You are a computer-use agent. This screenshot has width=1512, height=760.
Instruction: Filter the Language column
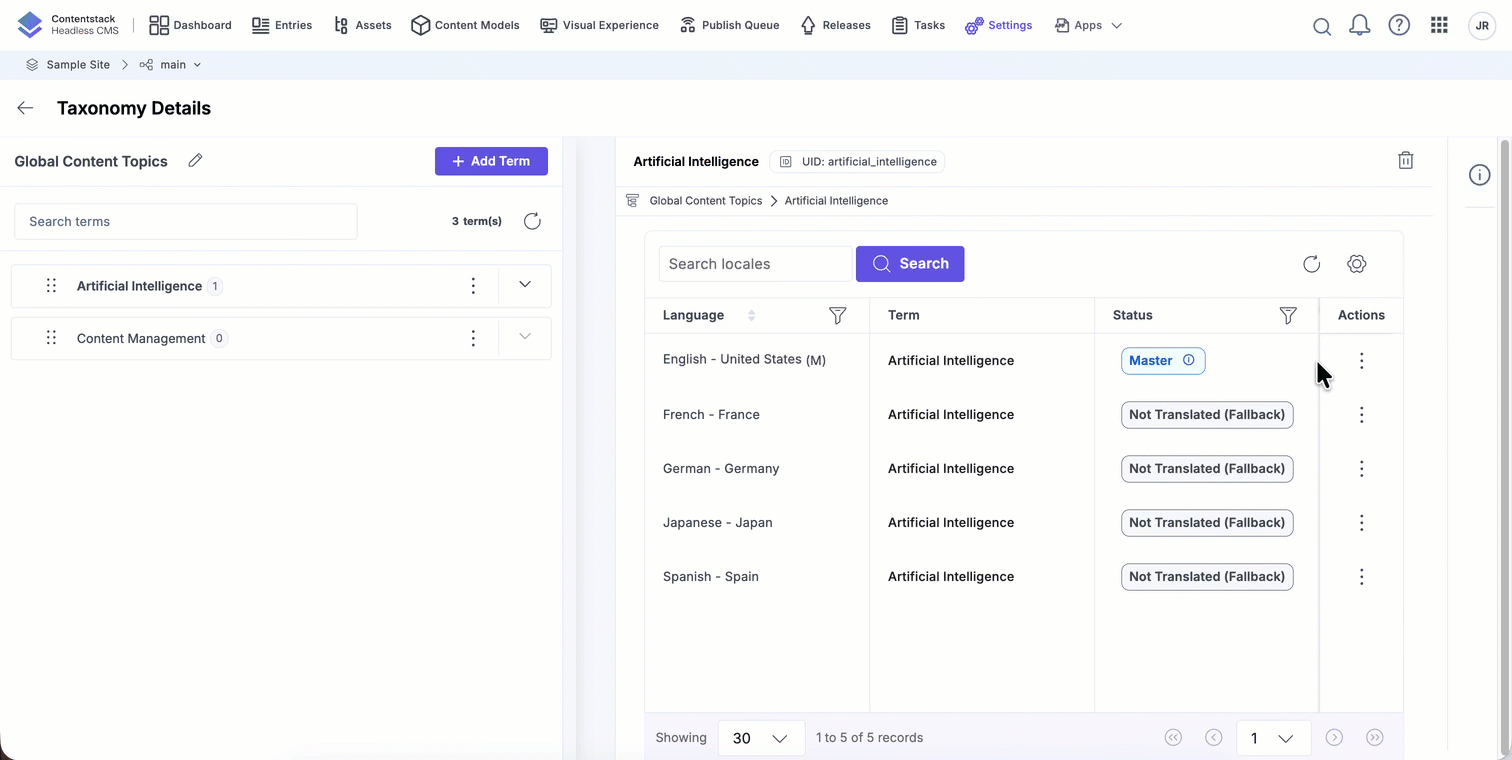[x=838, y=315]
